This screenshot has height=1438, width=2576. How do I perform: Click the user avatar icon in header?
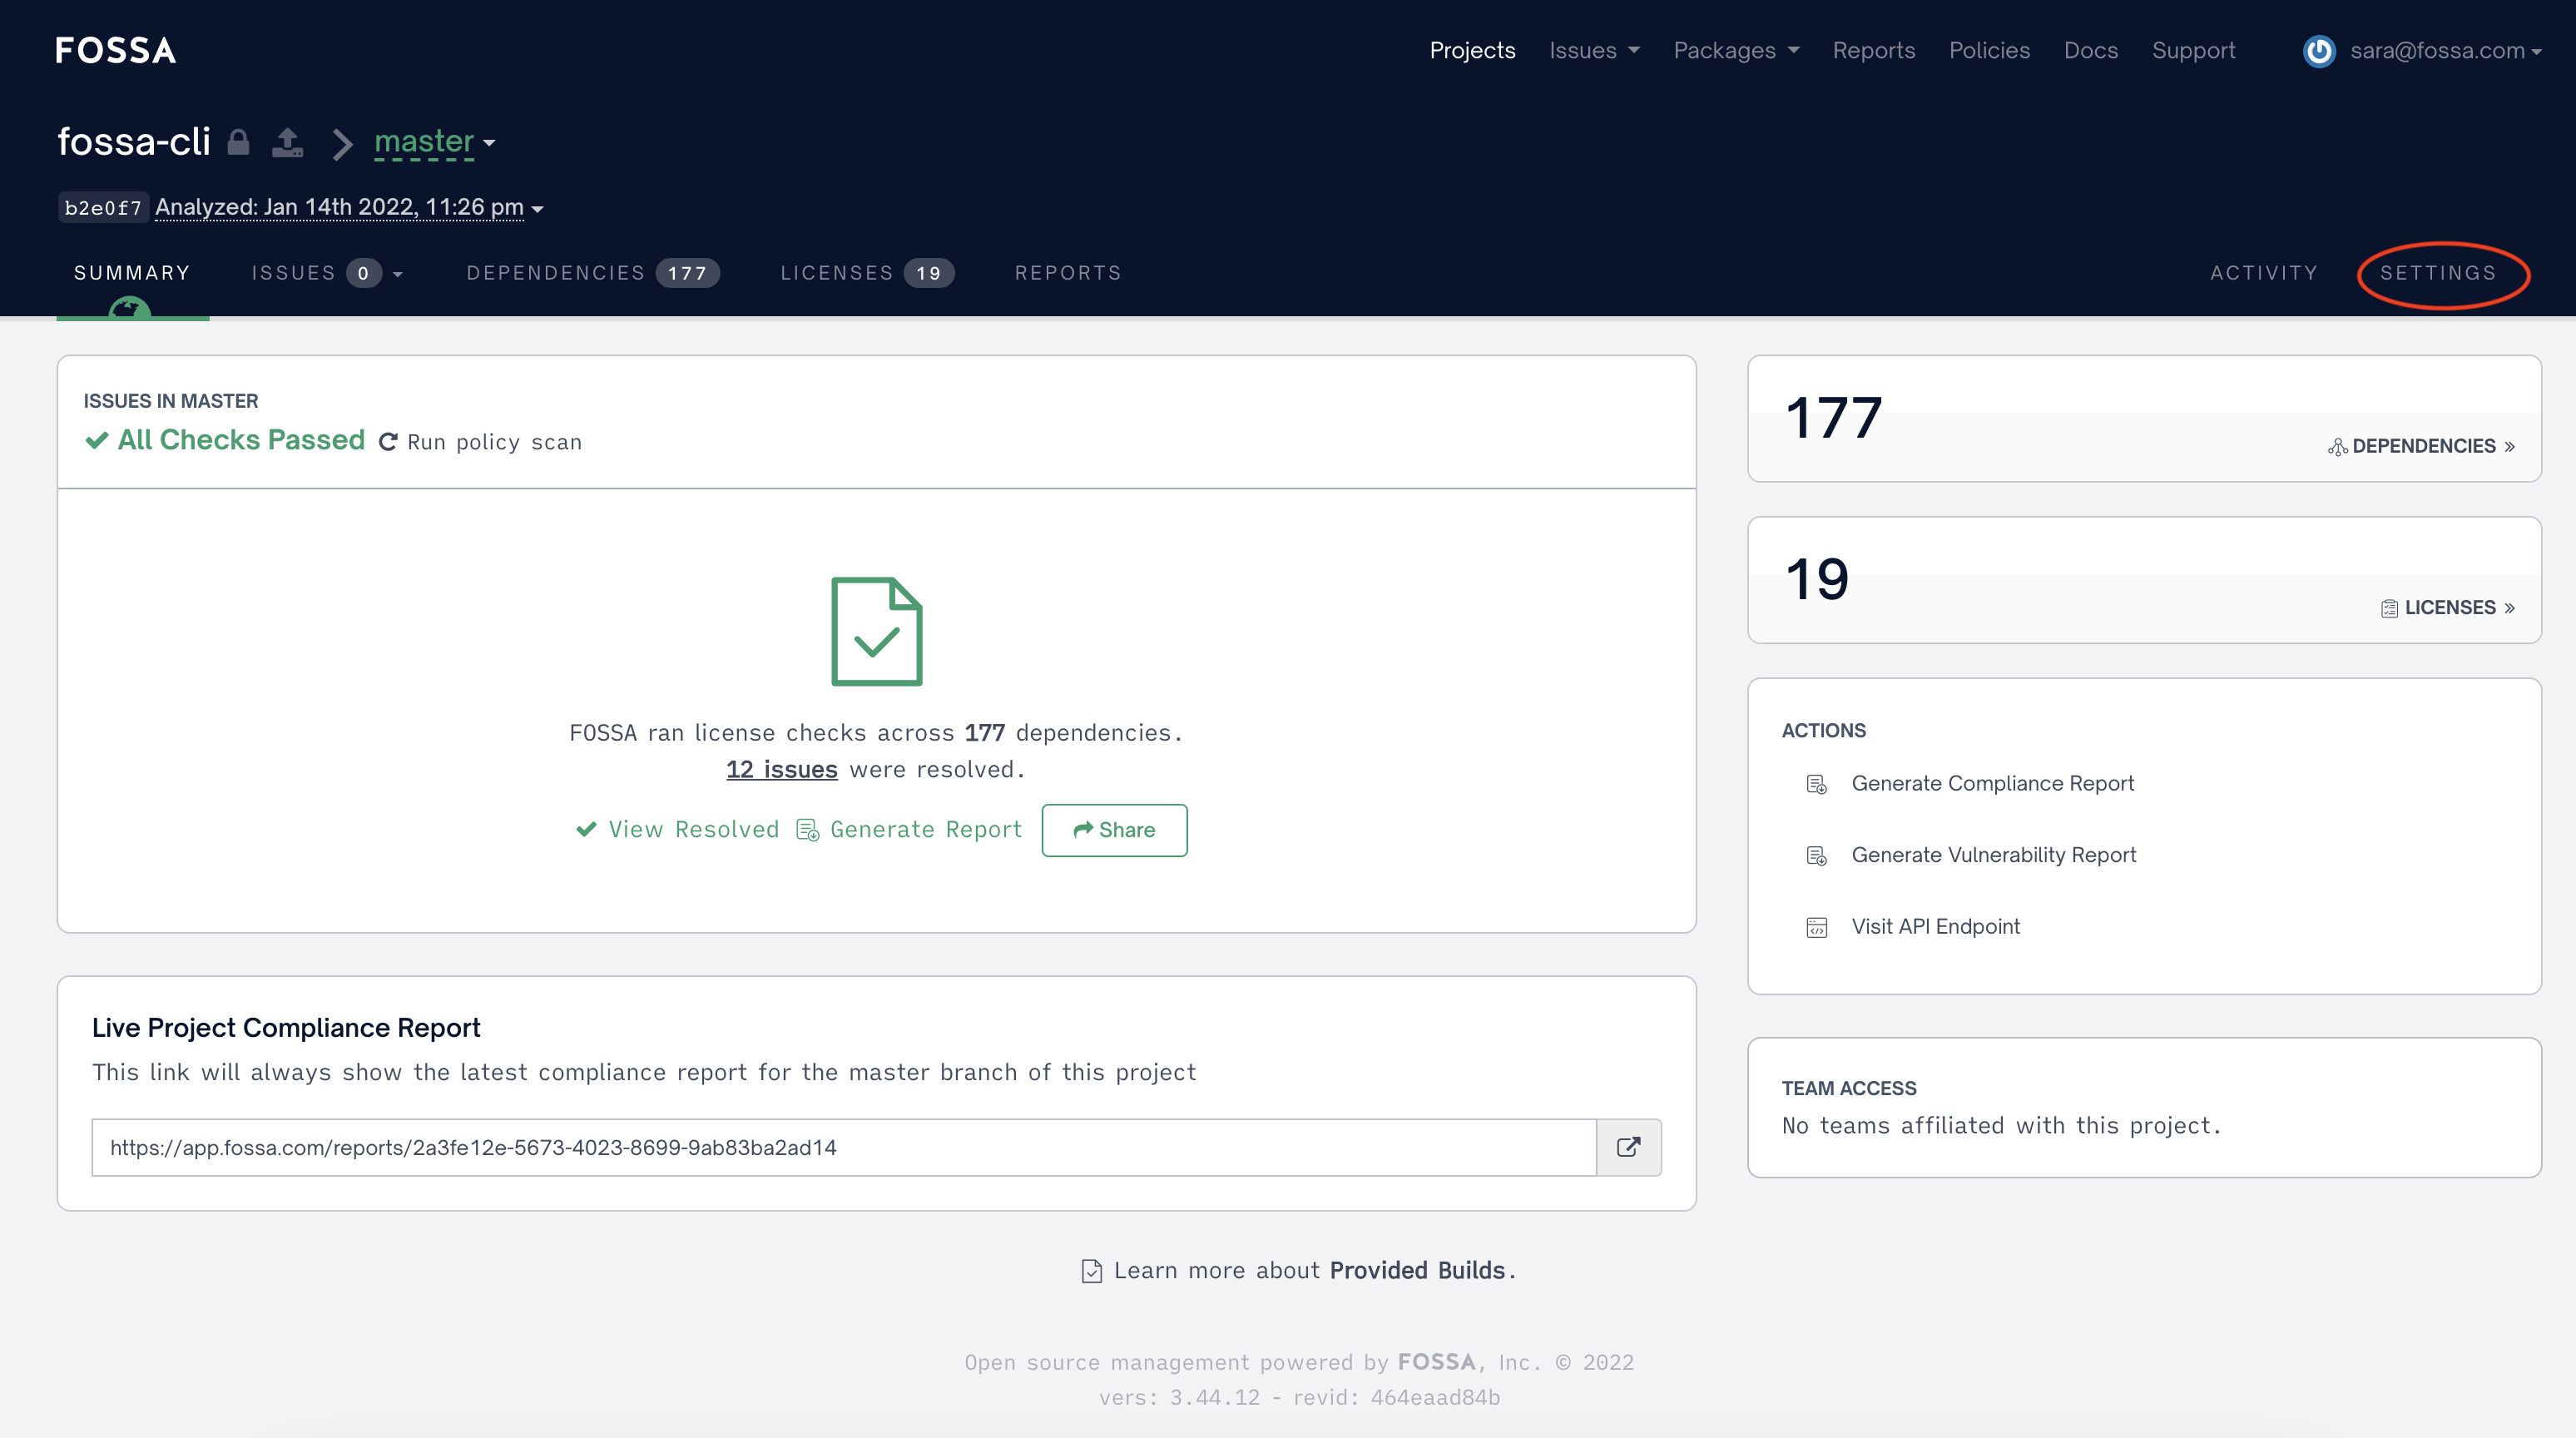[2318, 51]
